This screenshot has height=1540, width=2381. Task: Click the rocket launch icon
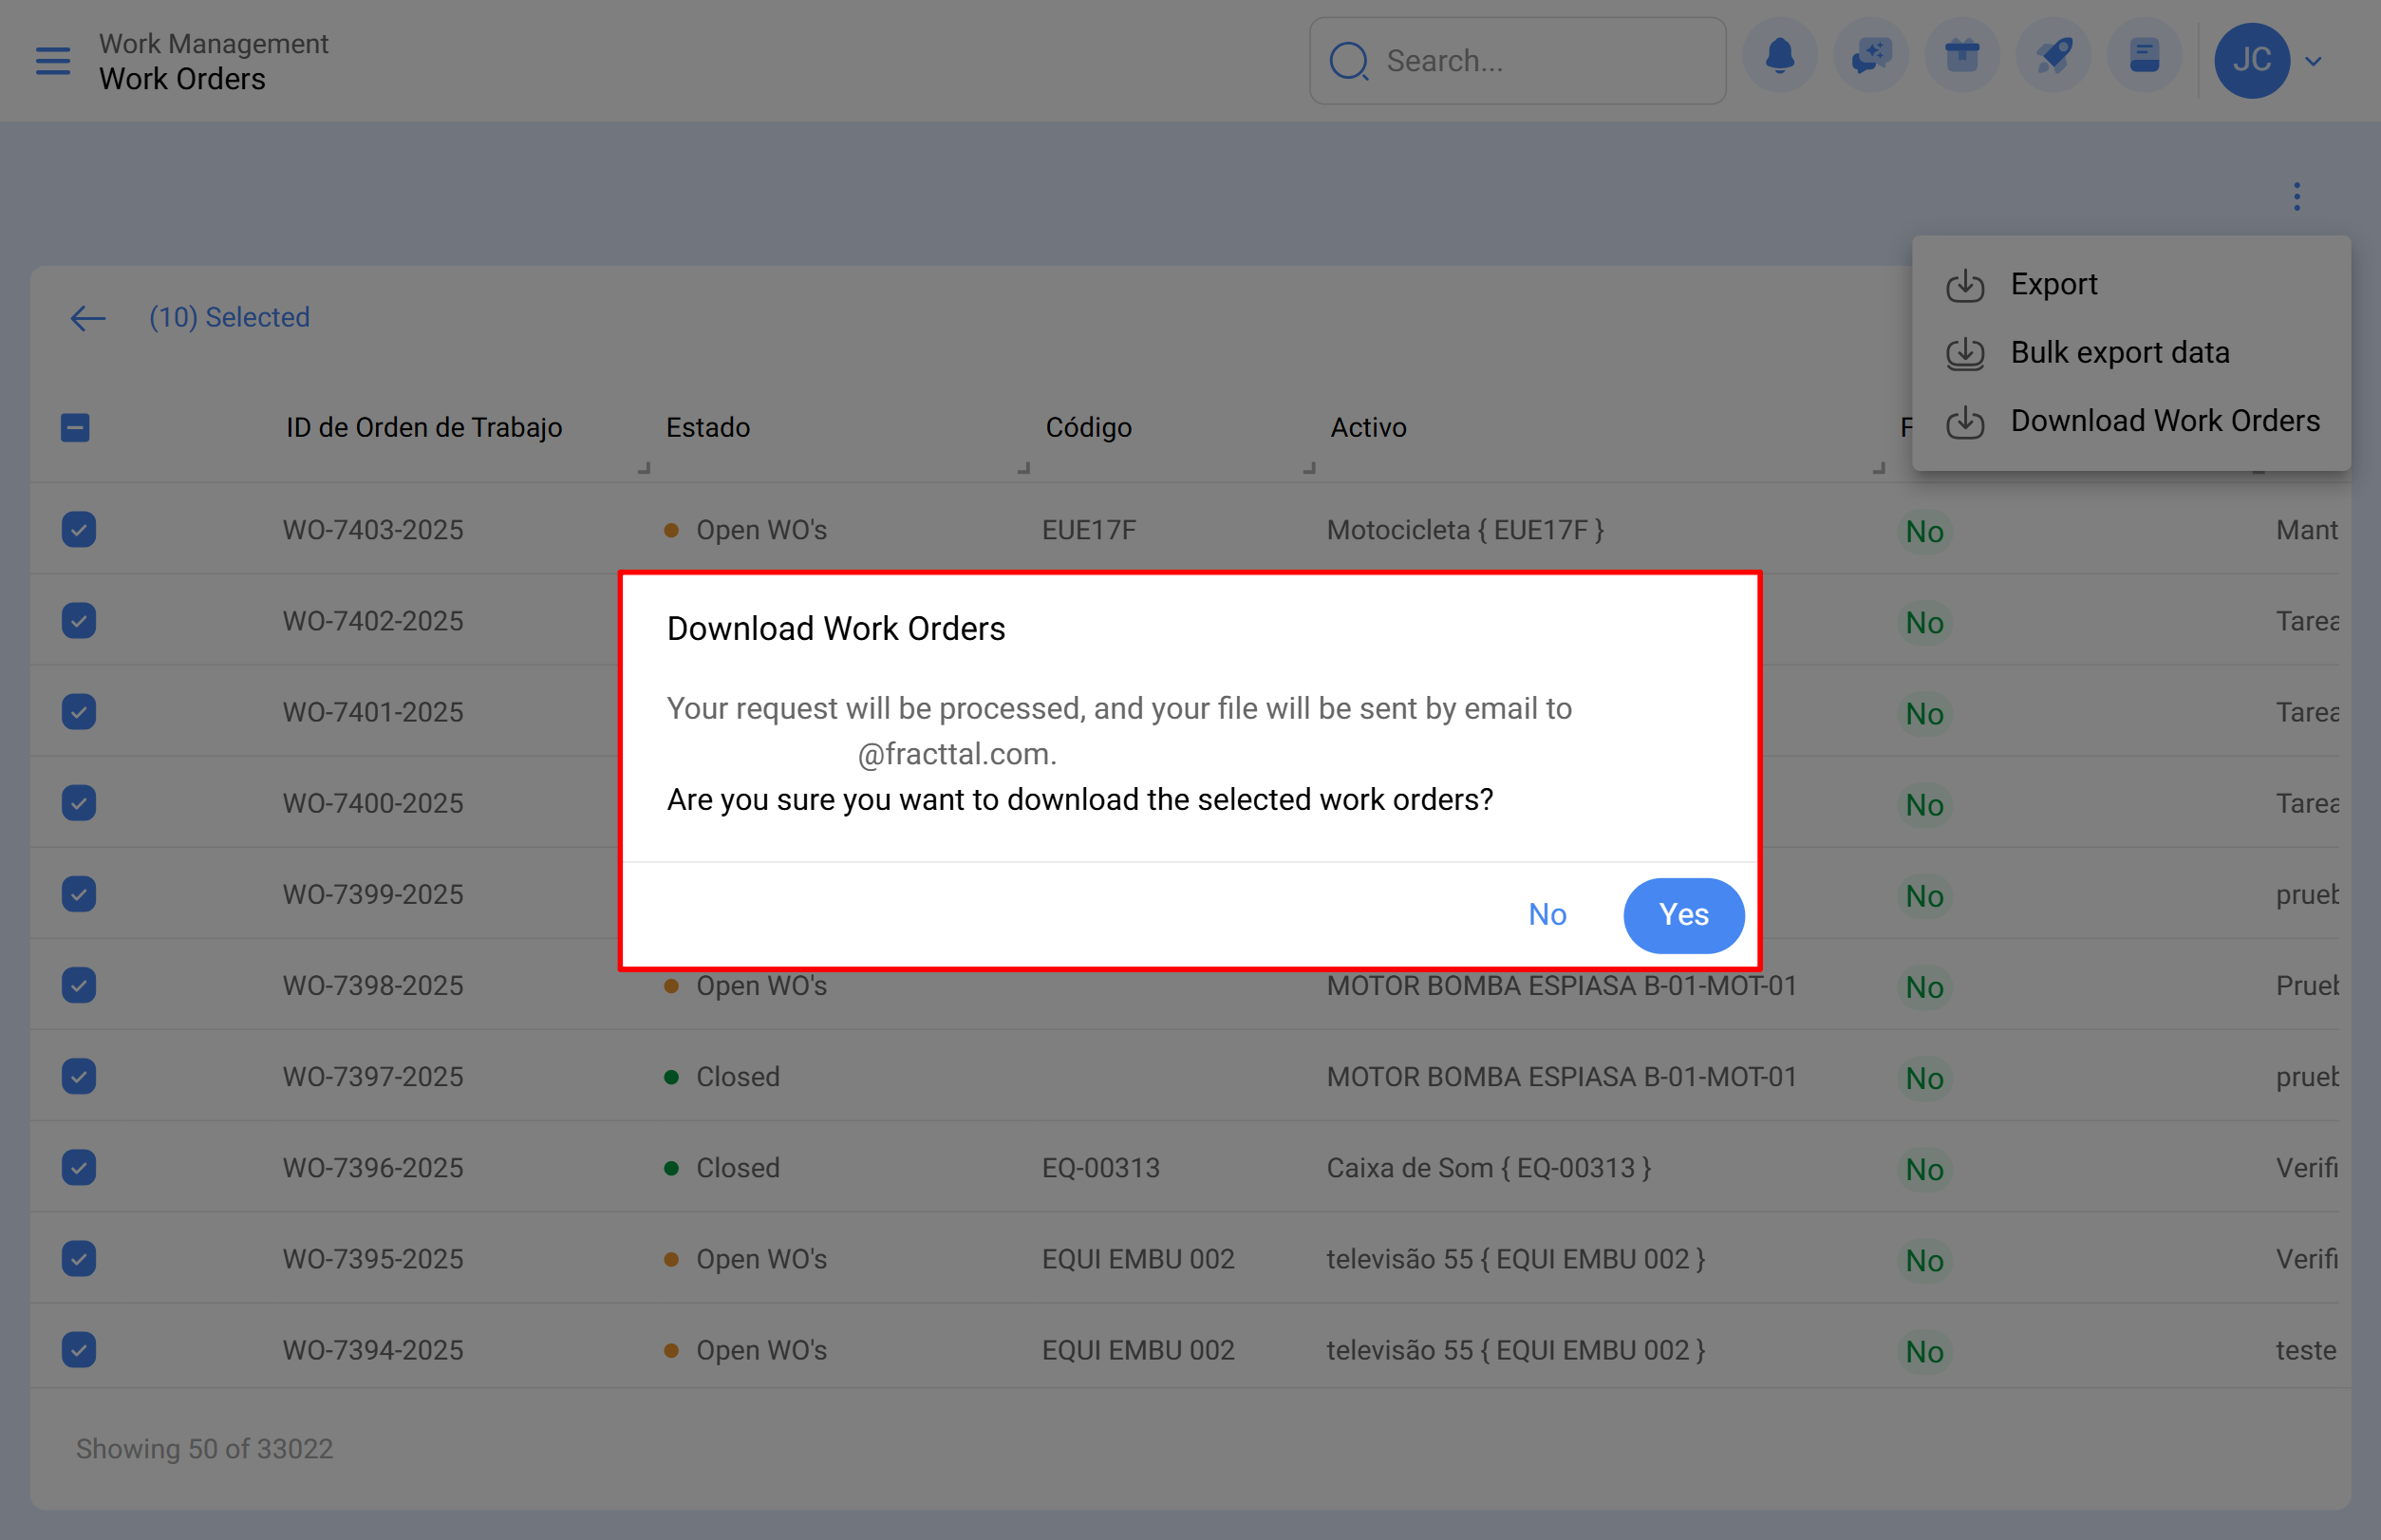pos(2053,57)
